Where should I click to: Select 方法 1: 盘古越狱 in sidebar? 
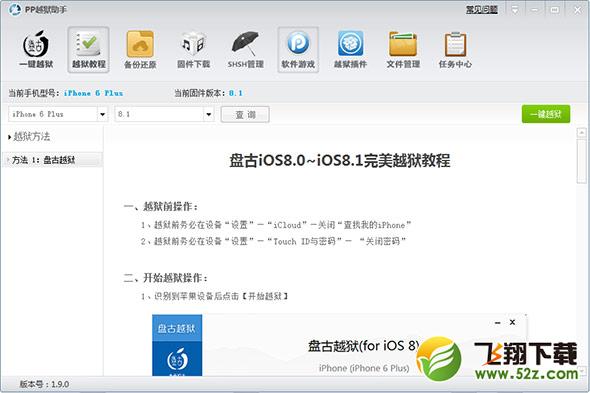(52, 160)
